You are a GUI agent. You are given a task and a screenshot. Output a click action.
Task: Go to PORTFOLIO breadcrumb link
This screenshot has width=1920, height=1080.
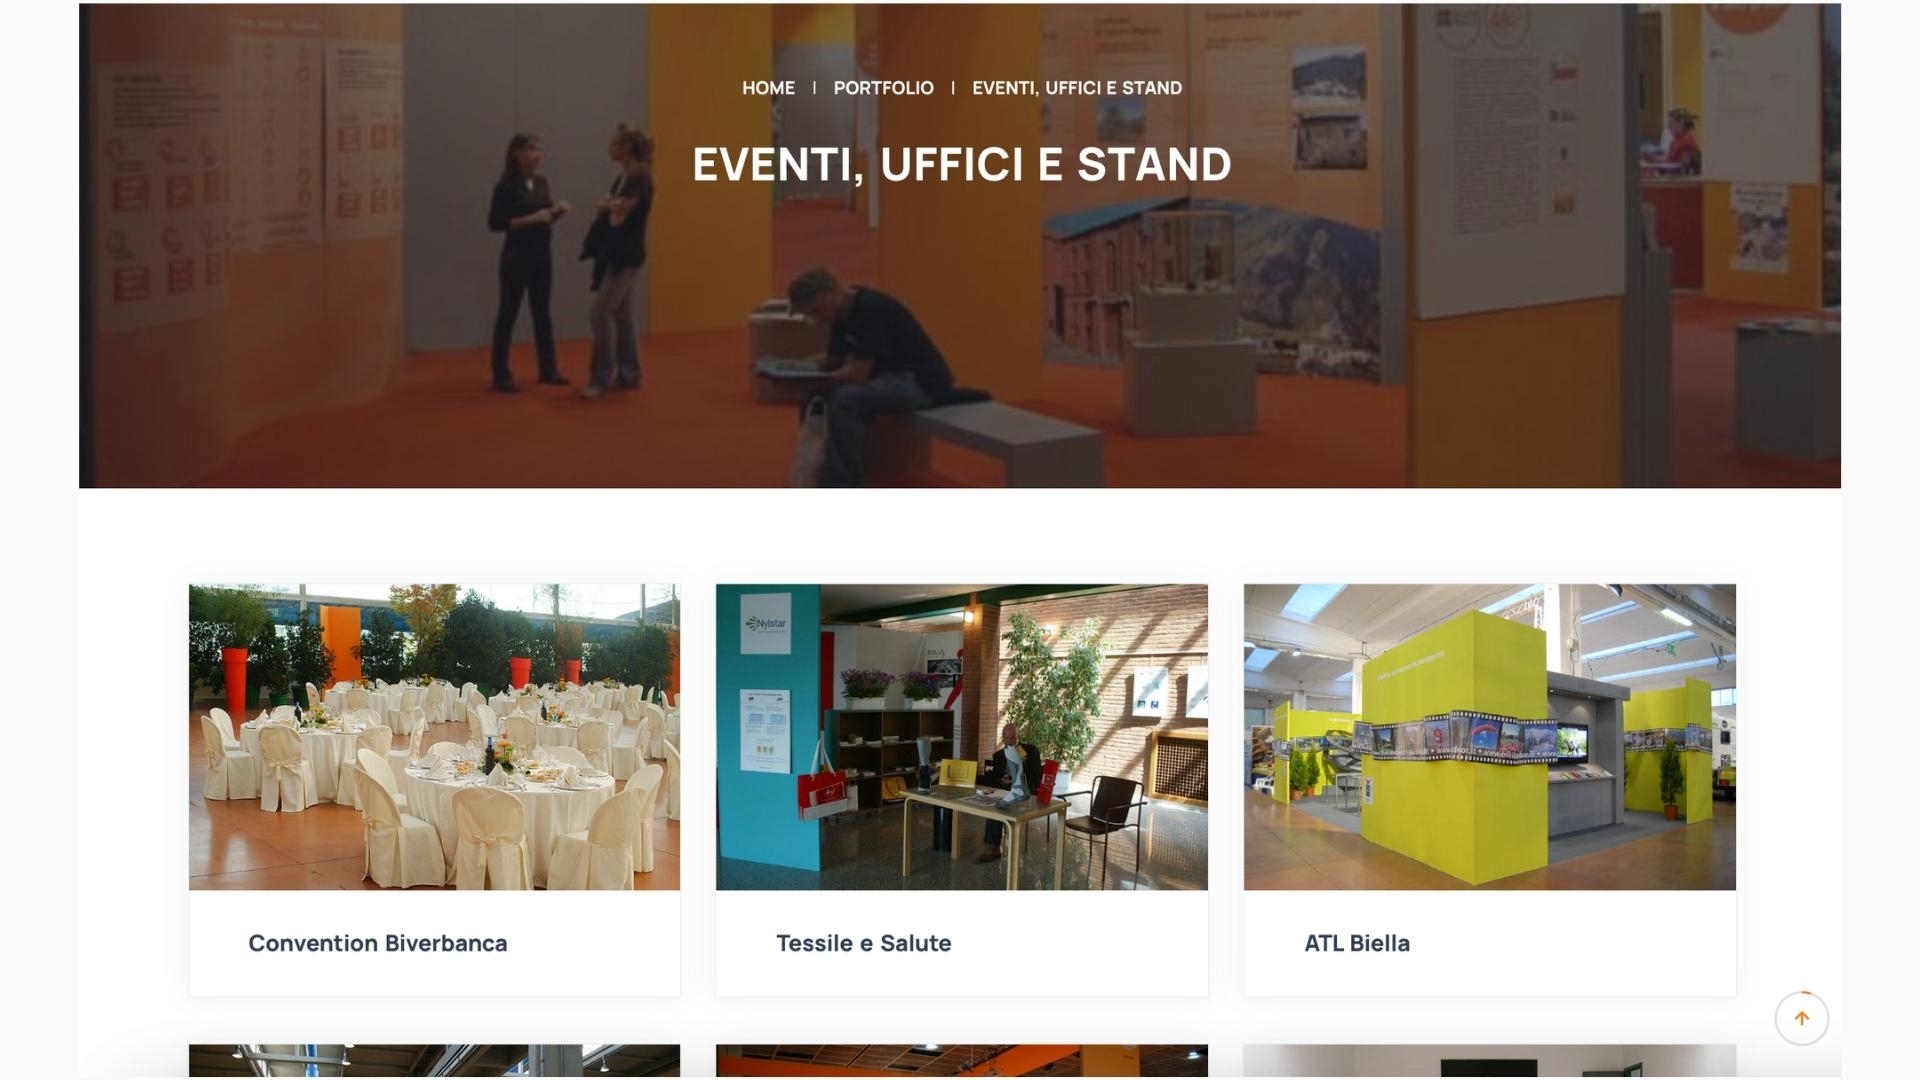point(883,88)
